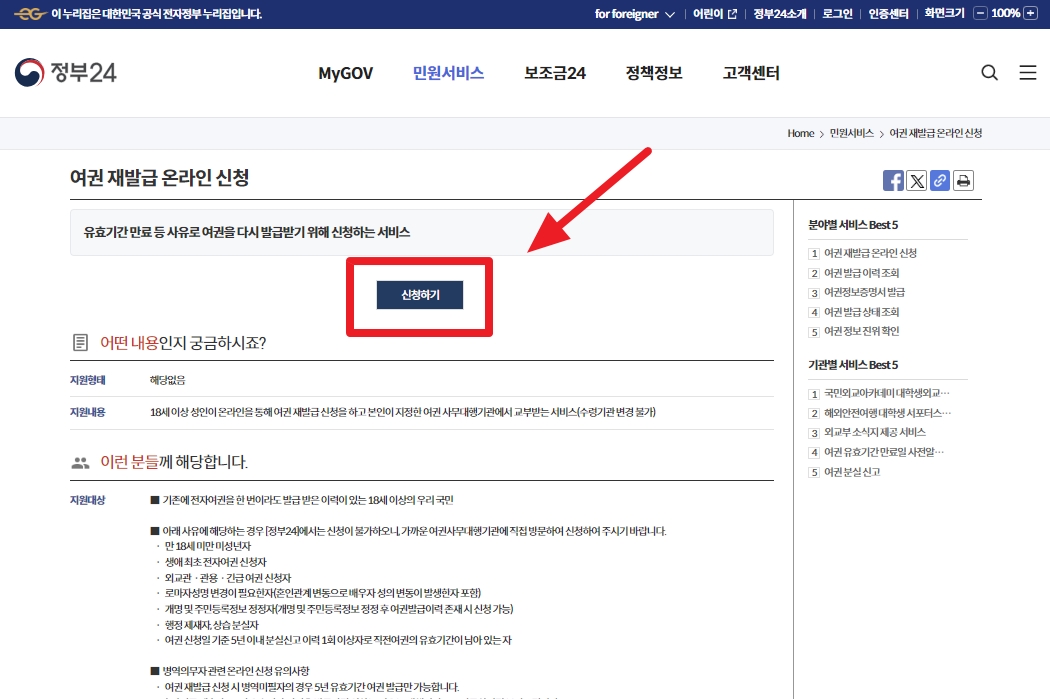Click the 100% zoom level text
1050x699 pixels.
click(x=1005, y=13)
